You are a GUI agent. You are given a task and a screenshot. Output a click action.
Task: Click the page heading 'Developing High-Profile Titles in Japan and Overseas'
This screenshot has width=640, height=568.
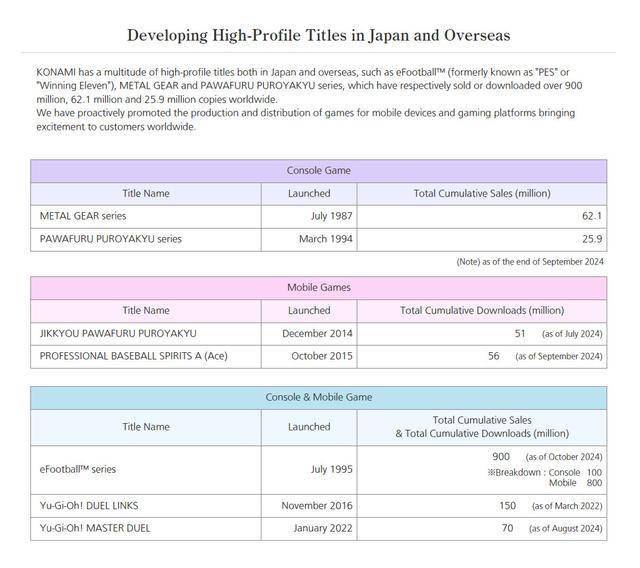point(318,36)
